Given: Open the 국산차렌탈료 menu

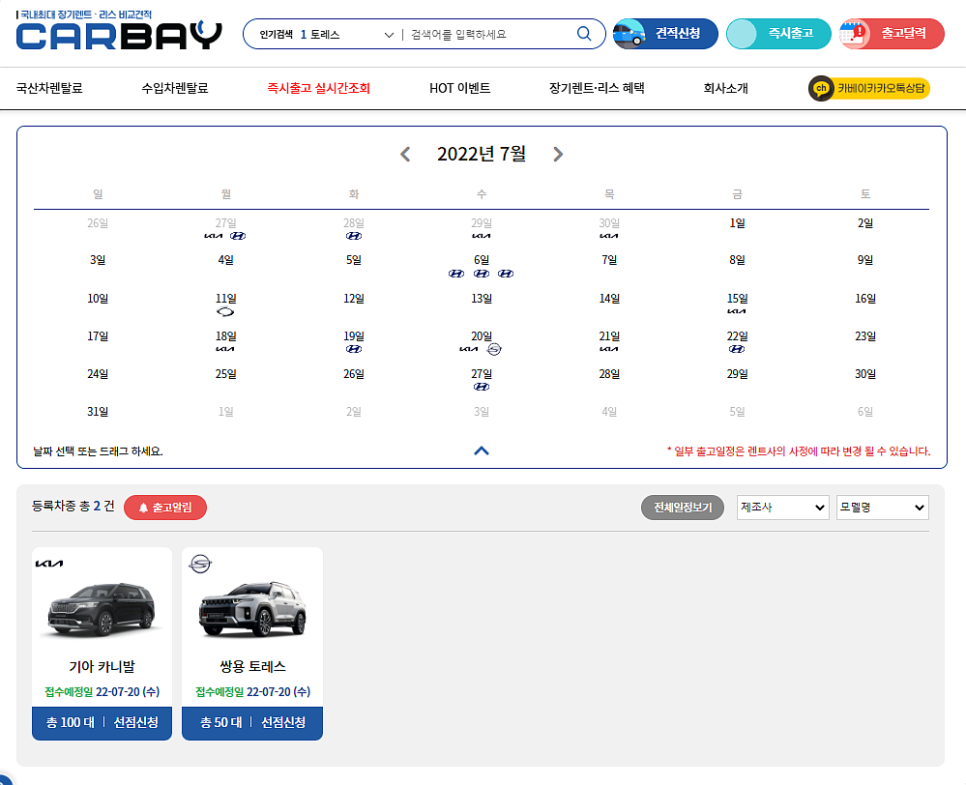Looking at the screenshot, I should point(49,88).
